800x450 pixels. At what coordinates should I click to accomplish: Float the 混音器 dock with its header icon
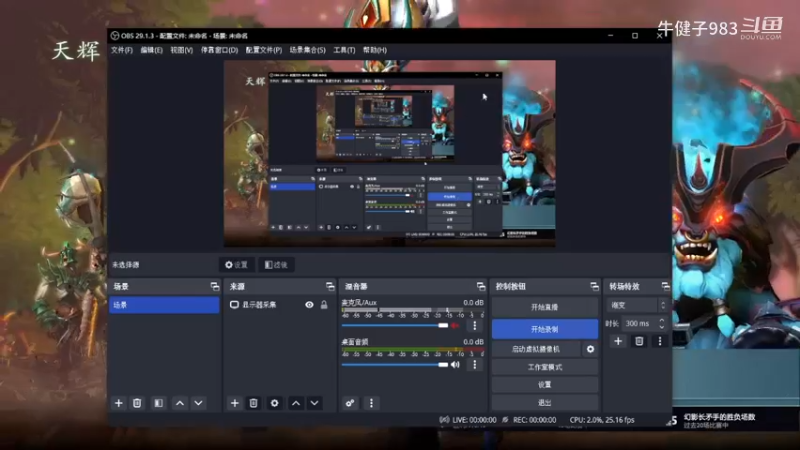click(x=481, y=286)
